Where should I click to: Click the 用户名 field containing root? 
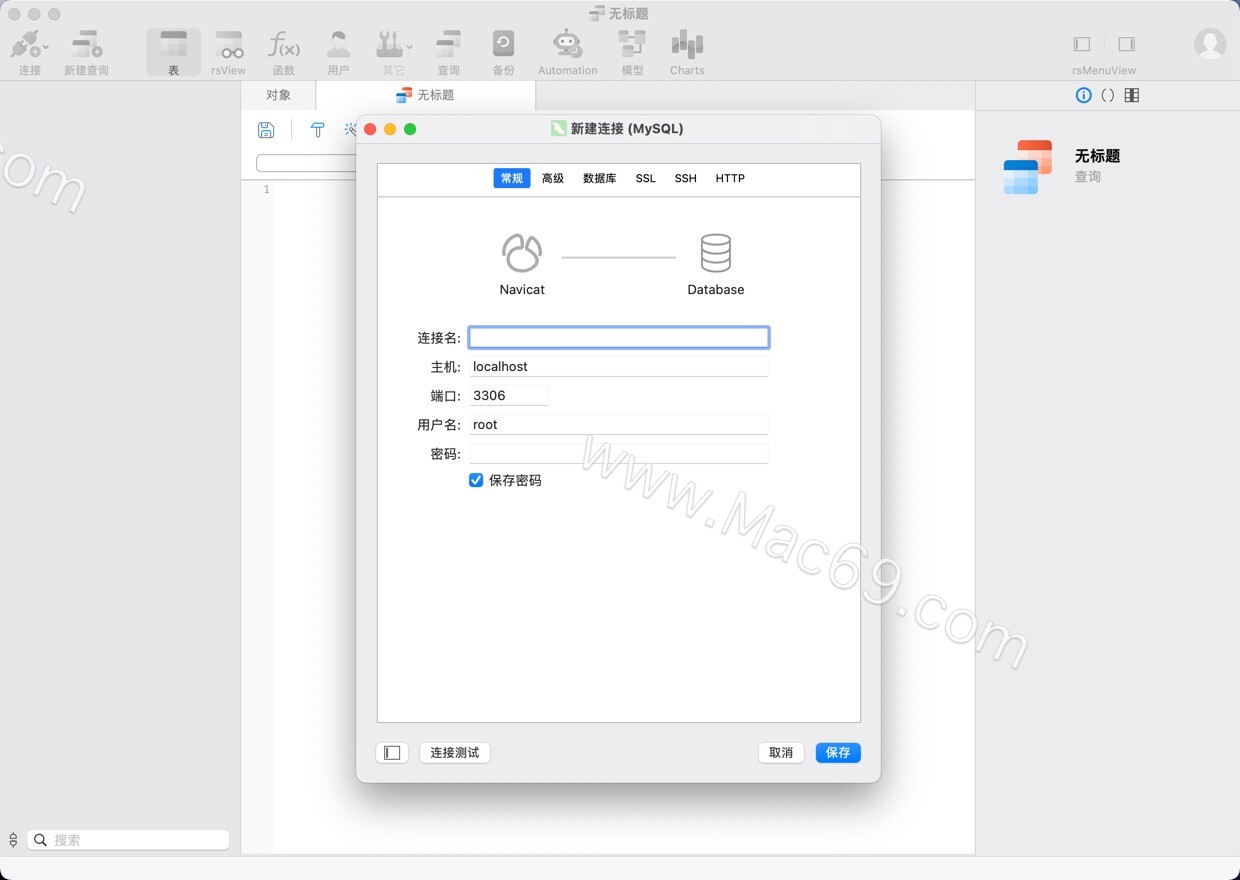coord(619,425)
